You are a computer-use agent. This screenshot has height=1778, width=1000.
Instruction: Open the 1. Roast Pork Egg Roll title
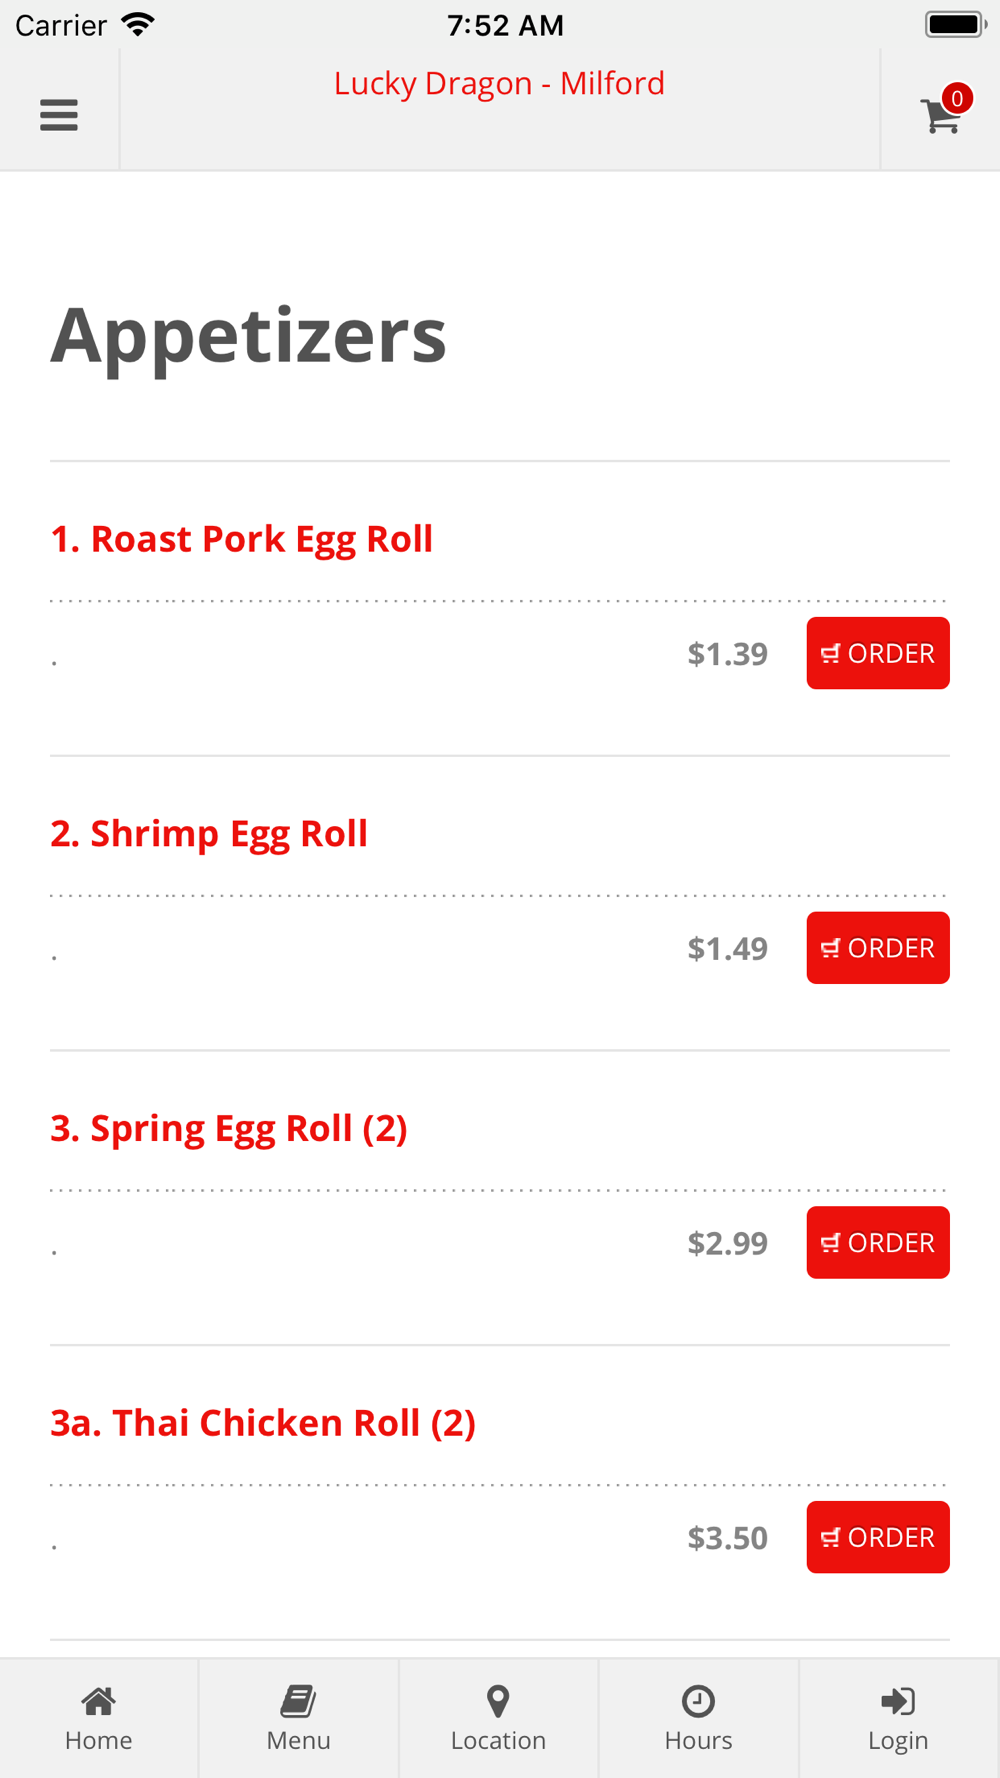point(242,539)
